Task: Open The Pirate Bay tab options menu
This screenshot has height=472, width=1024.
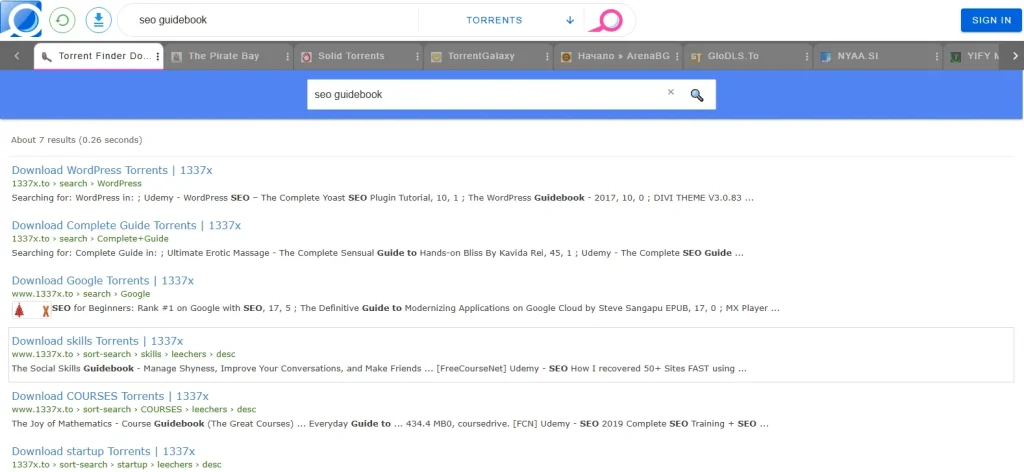Action: [287, 57]
